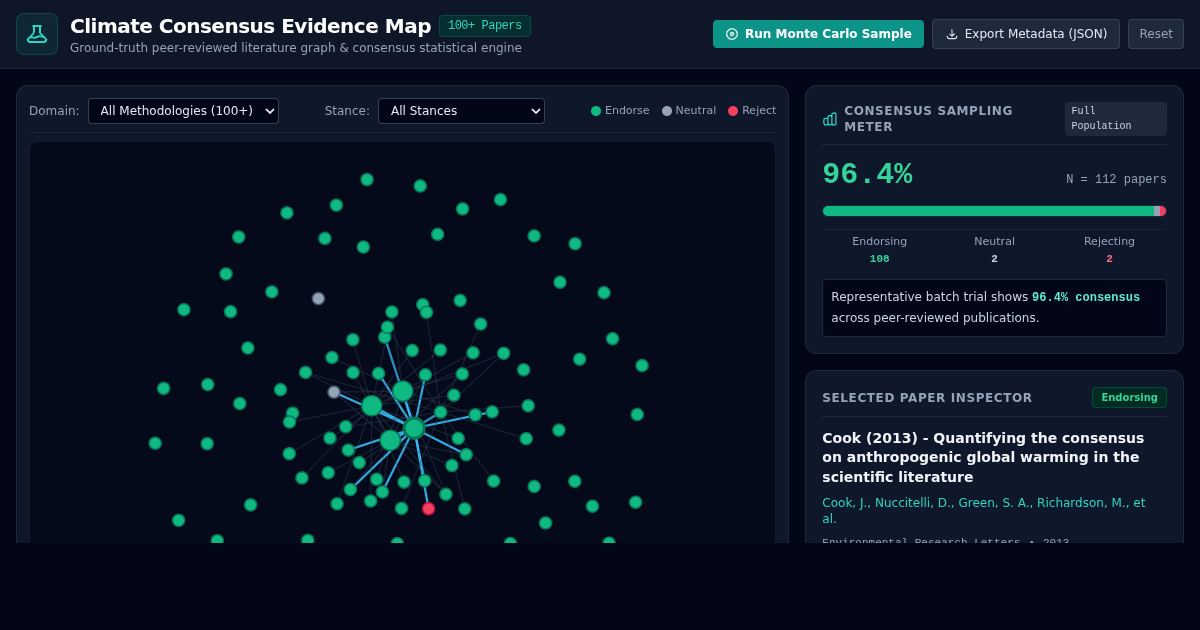Image resolution: width=1200 pixels, height=630 pixels.
Task: Click the authors line Cook, J., Nuccitelli
Action: tap(984, 510)
